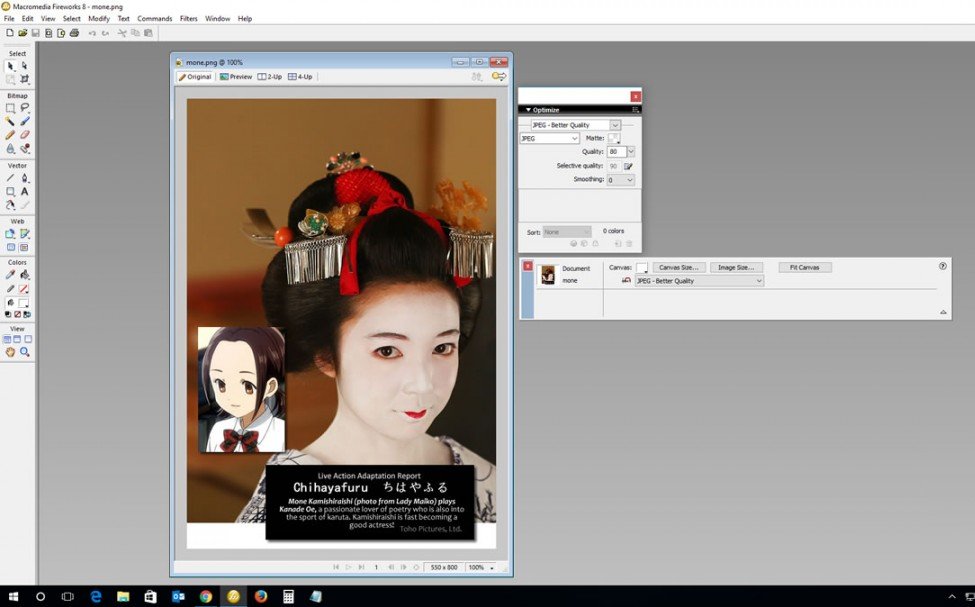Click the Canvas Size button

tap(678, 267)
